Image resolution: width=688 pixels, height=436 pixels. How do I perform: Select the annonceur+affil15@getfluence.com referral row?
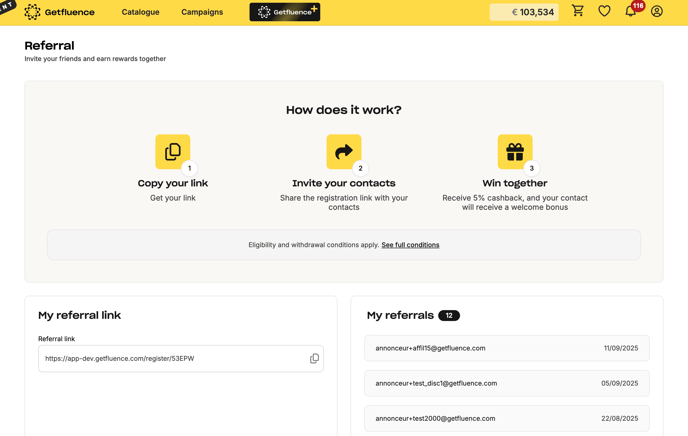tap(506, 348)
